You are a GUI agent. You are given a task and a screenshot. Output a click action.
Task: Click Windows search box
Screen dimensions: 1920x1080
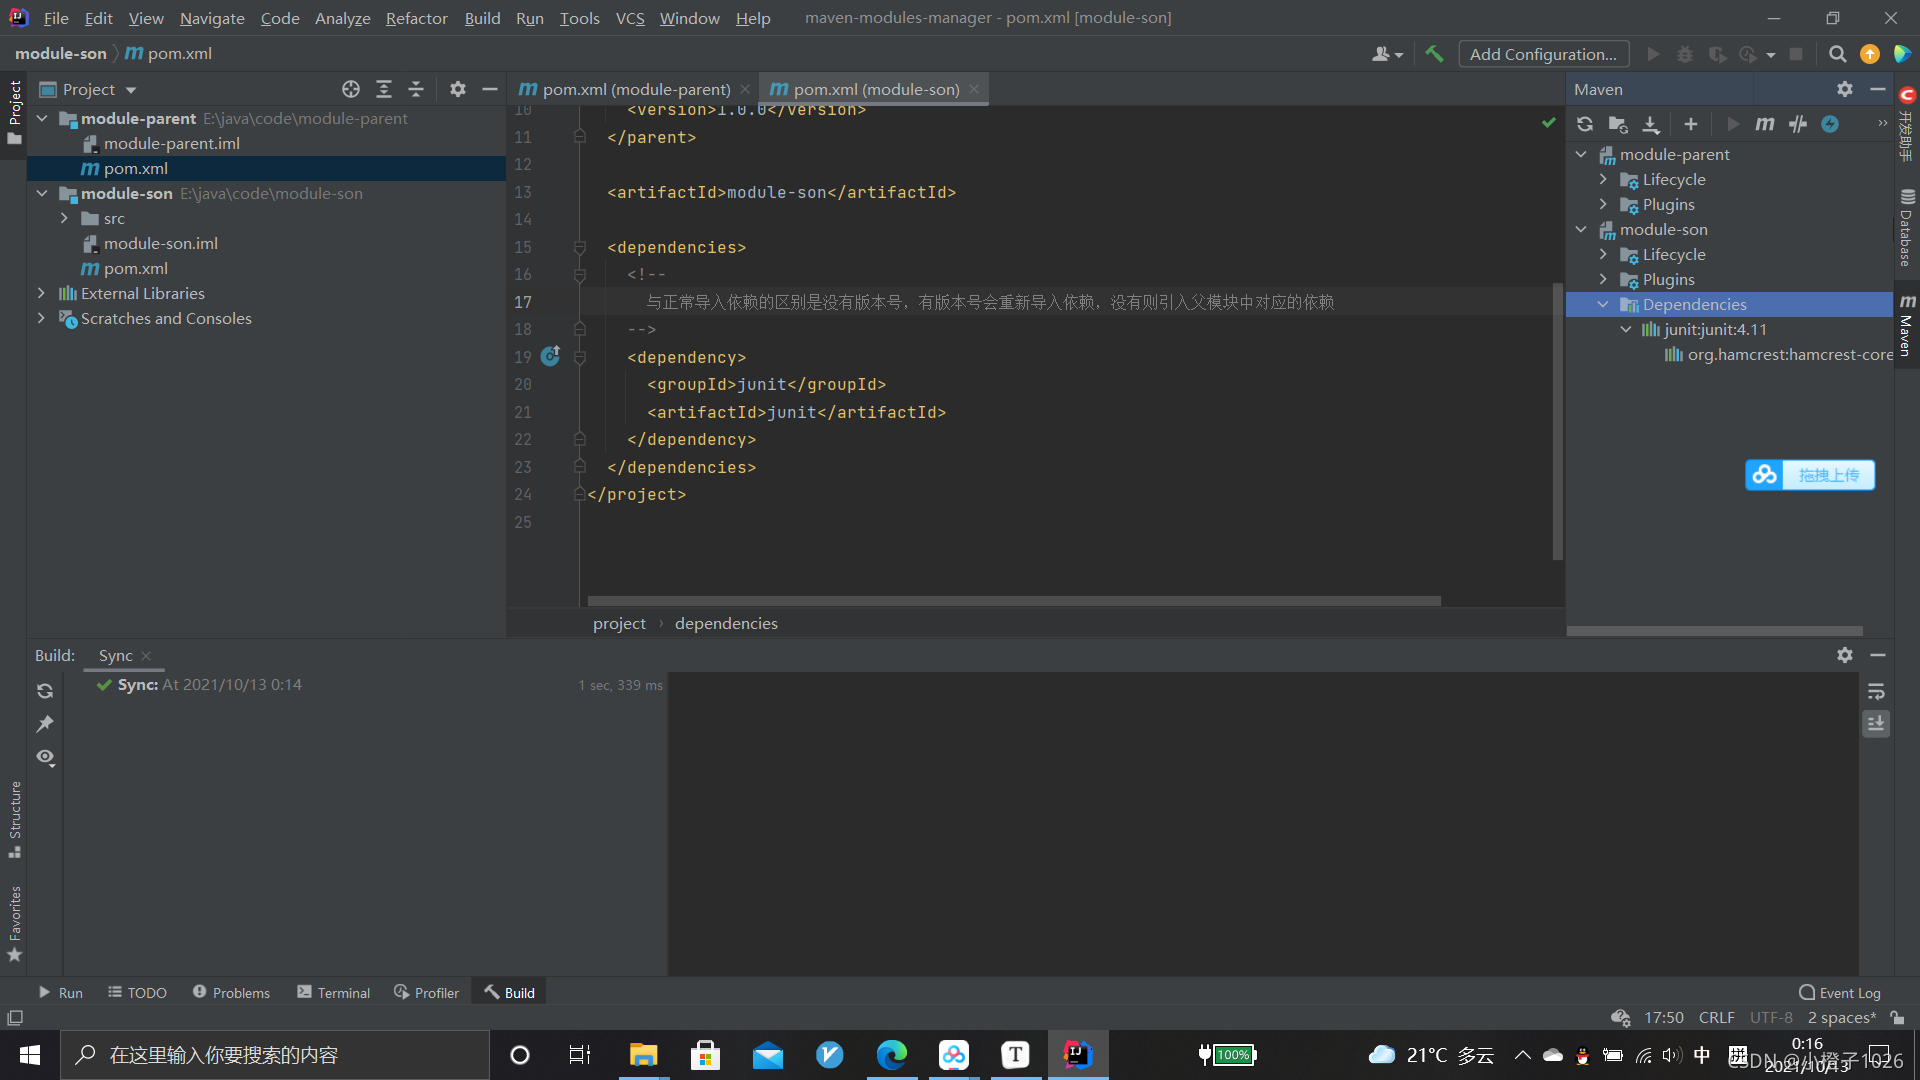point(275,1055)
